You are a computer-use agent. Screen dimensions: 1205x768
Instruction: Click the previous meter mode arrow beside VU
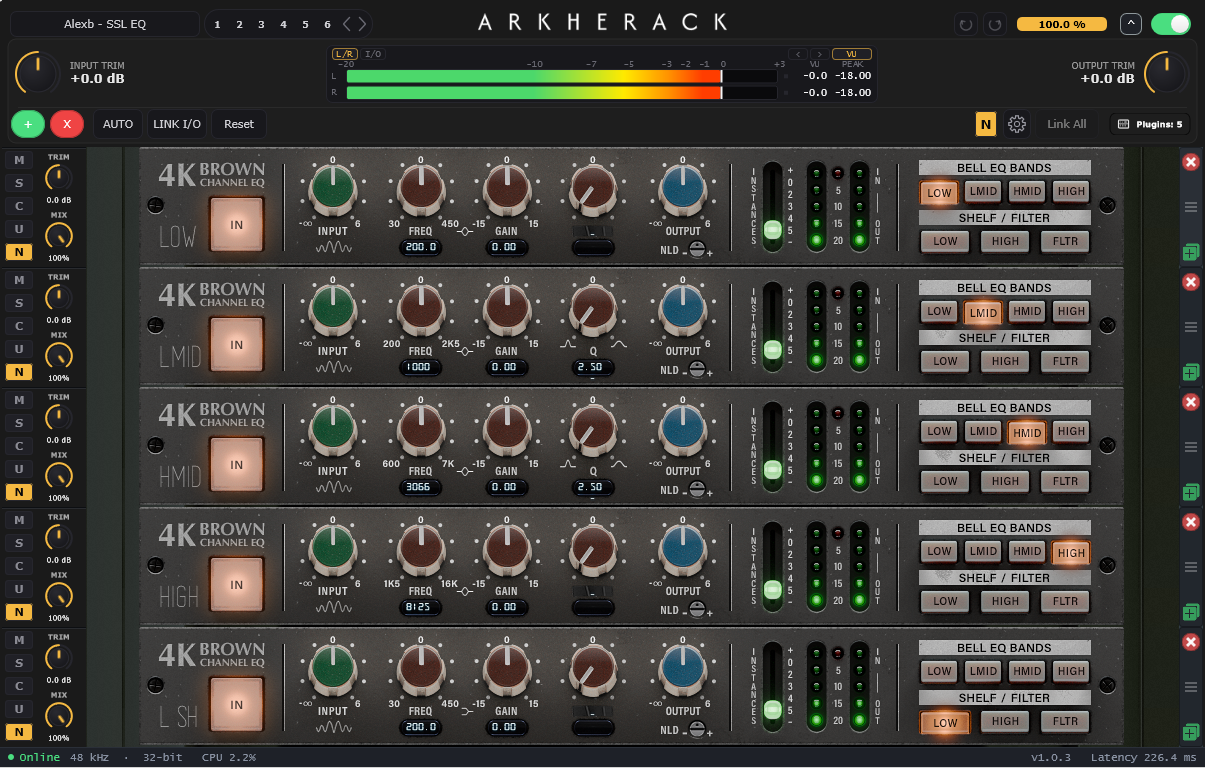pyautogui.click(x=798, y=54)
